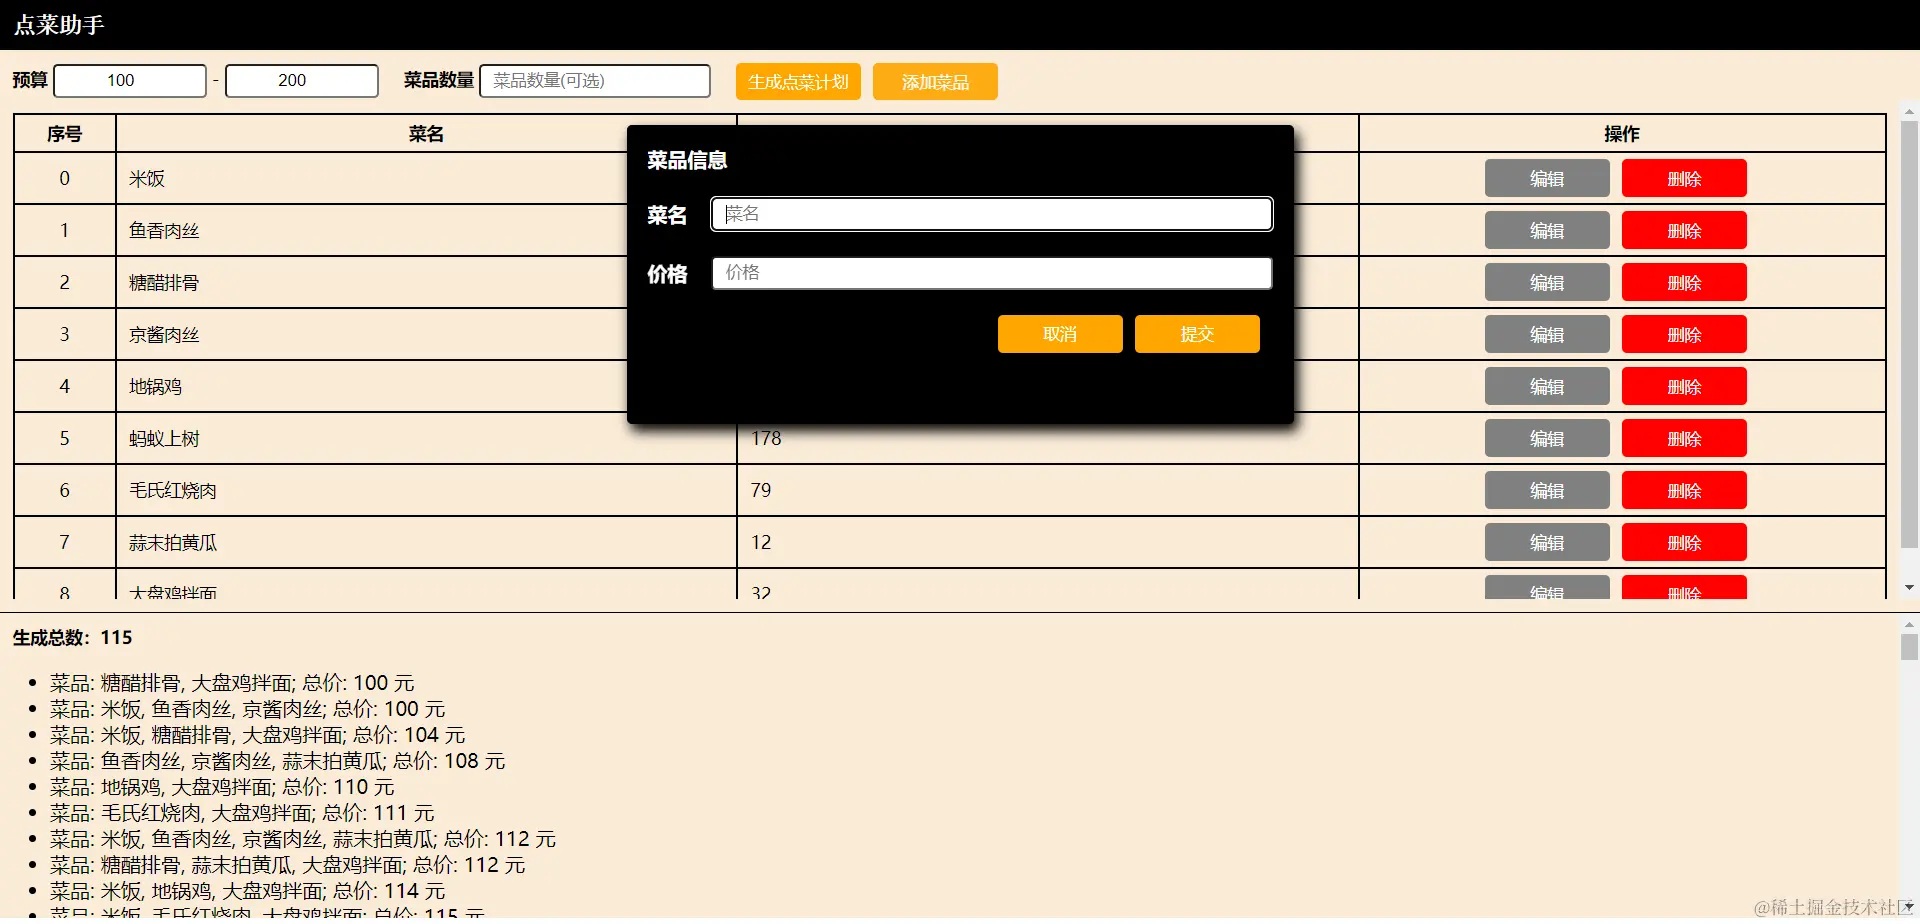This screenshot has height=924, width=1920.
Task: Click the 地锅鸡 dish name cell
Action: (372, 387)
